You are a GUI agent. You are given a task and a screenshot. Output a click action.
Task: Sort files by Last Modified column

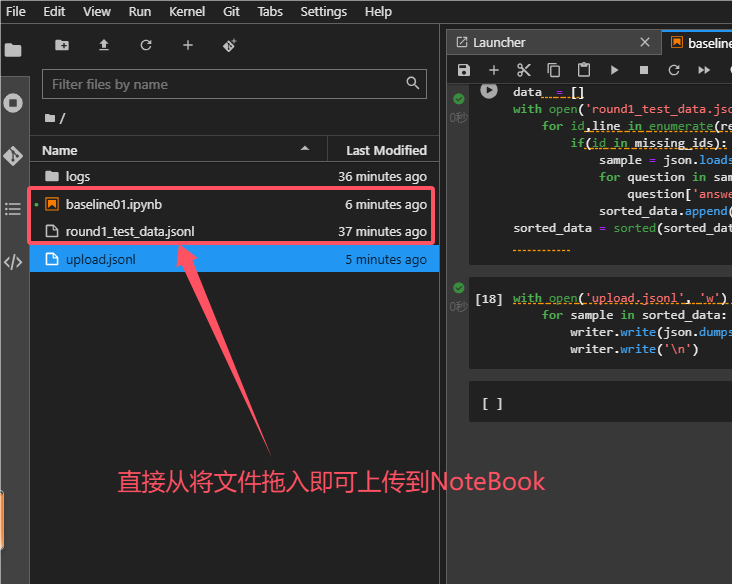(386, 150)
